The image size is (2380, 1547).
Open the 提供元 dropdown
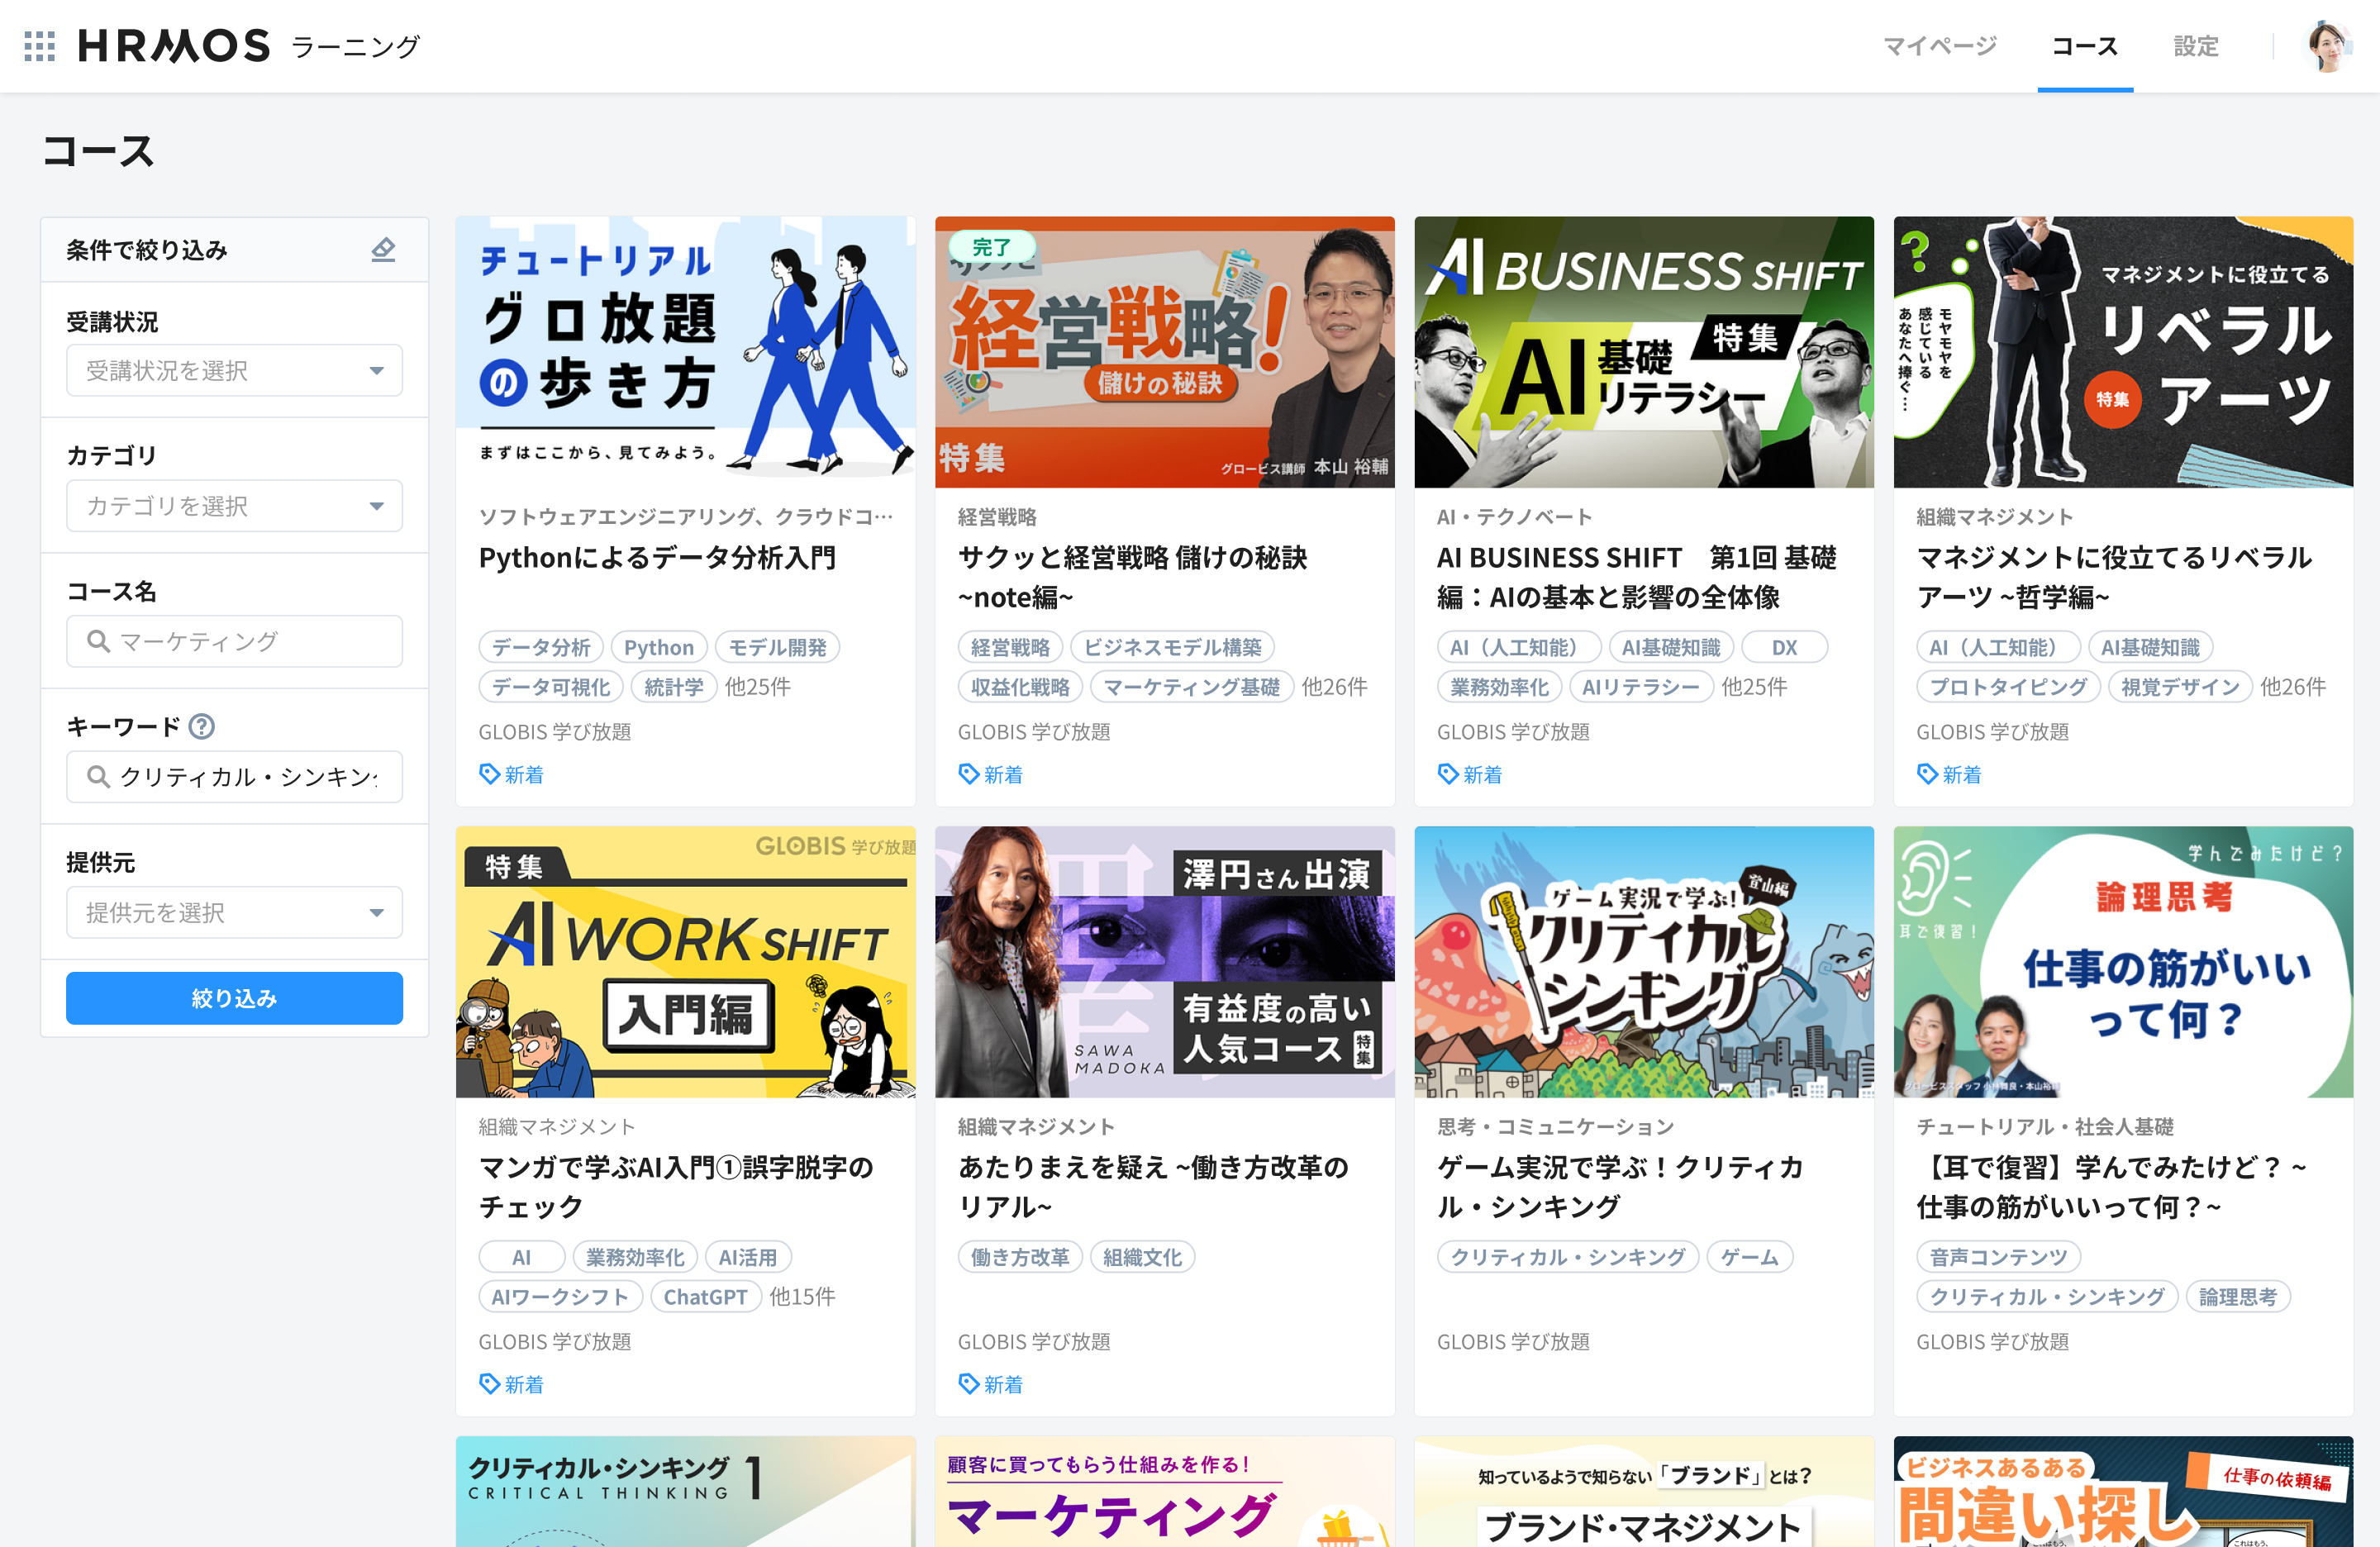[234, 912]
